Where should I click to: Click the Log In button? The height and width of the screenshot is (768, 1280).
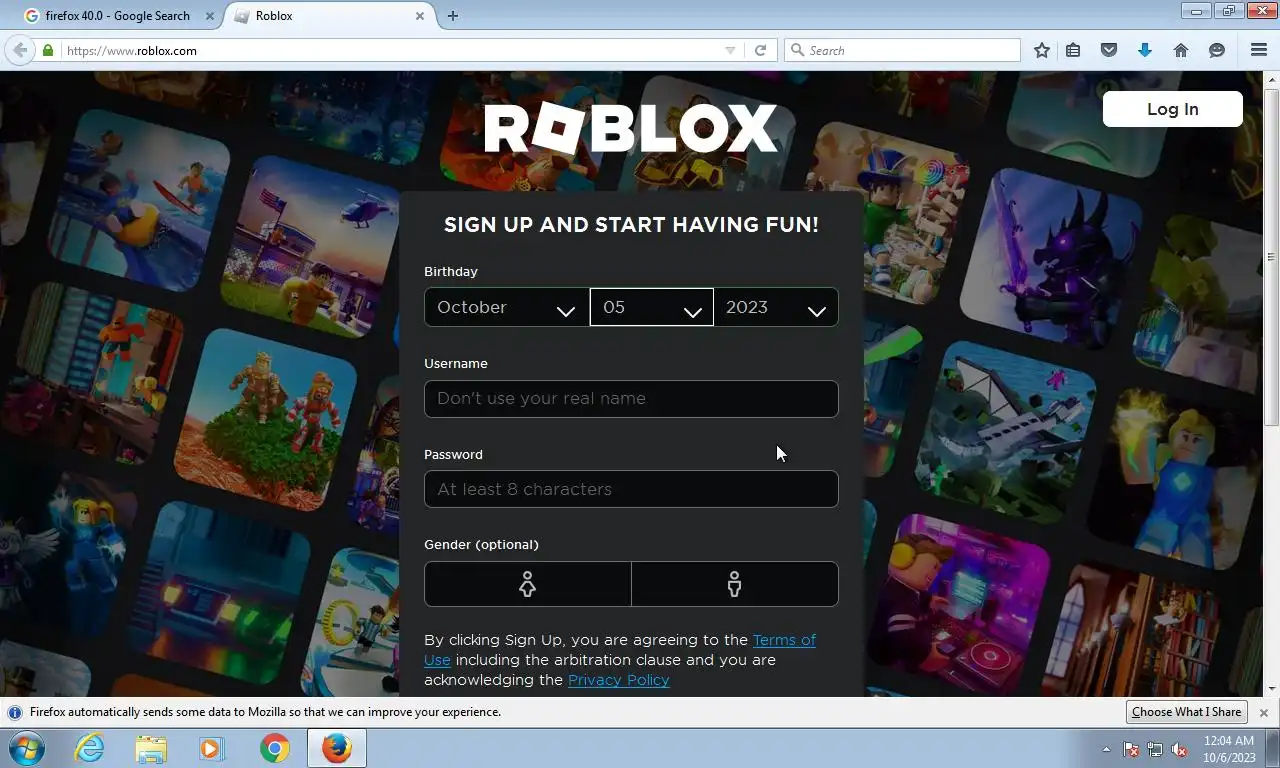click(1173, 109)
